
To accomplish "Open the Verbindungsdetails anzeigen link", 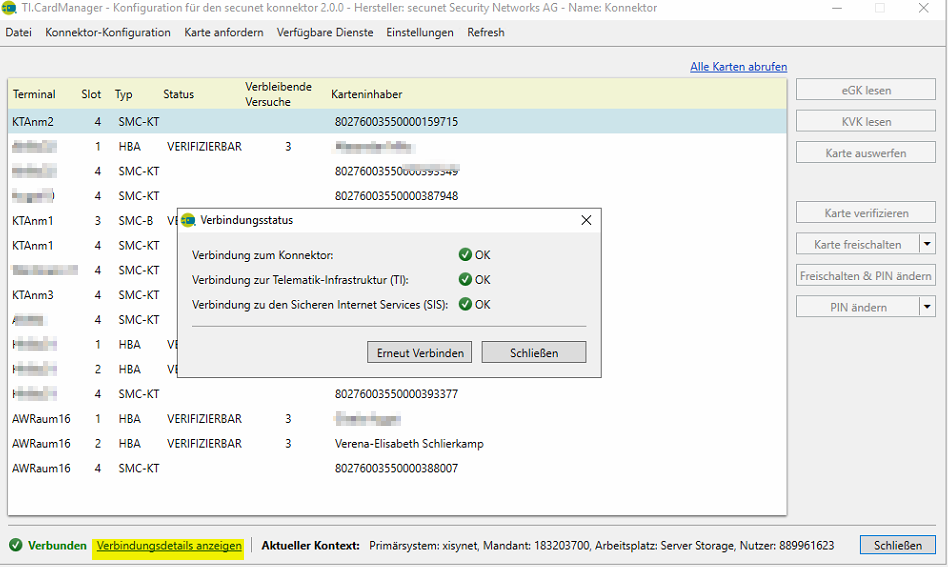I will 169,546.
